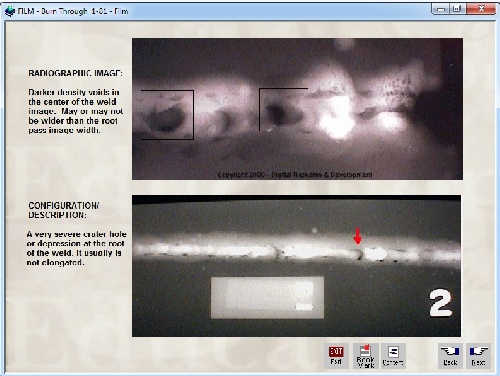Open the Book Mark button
The image size is (500, 376).
366,356
